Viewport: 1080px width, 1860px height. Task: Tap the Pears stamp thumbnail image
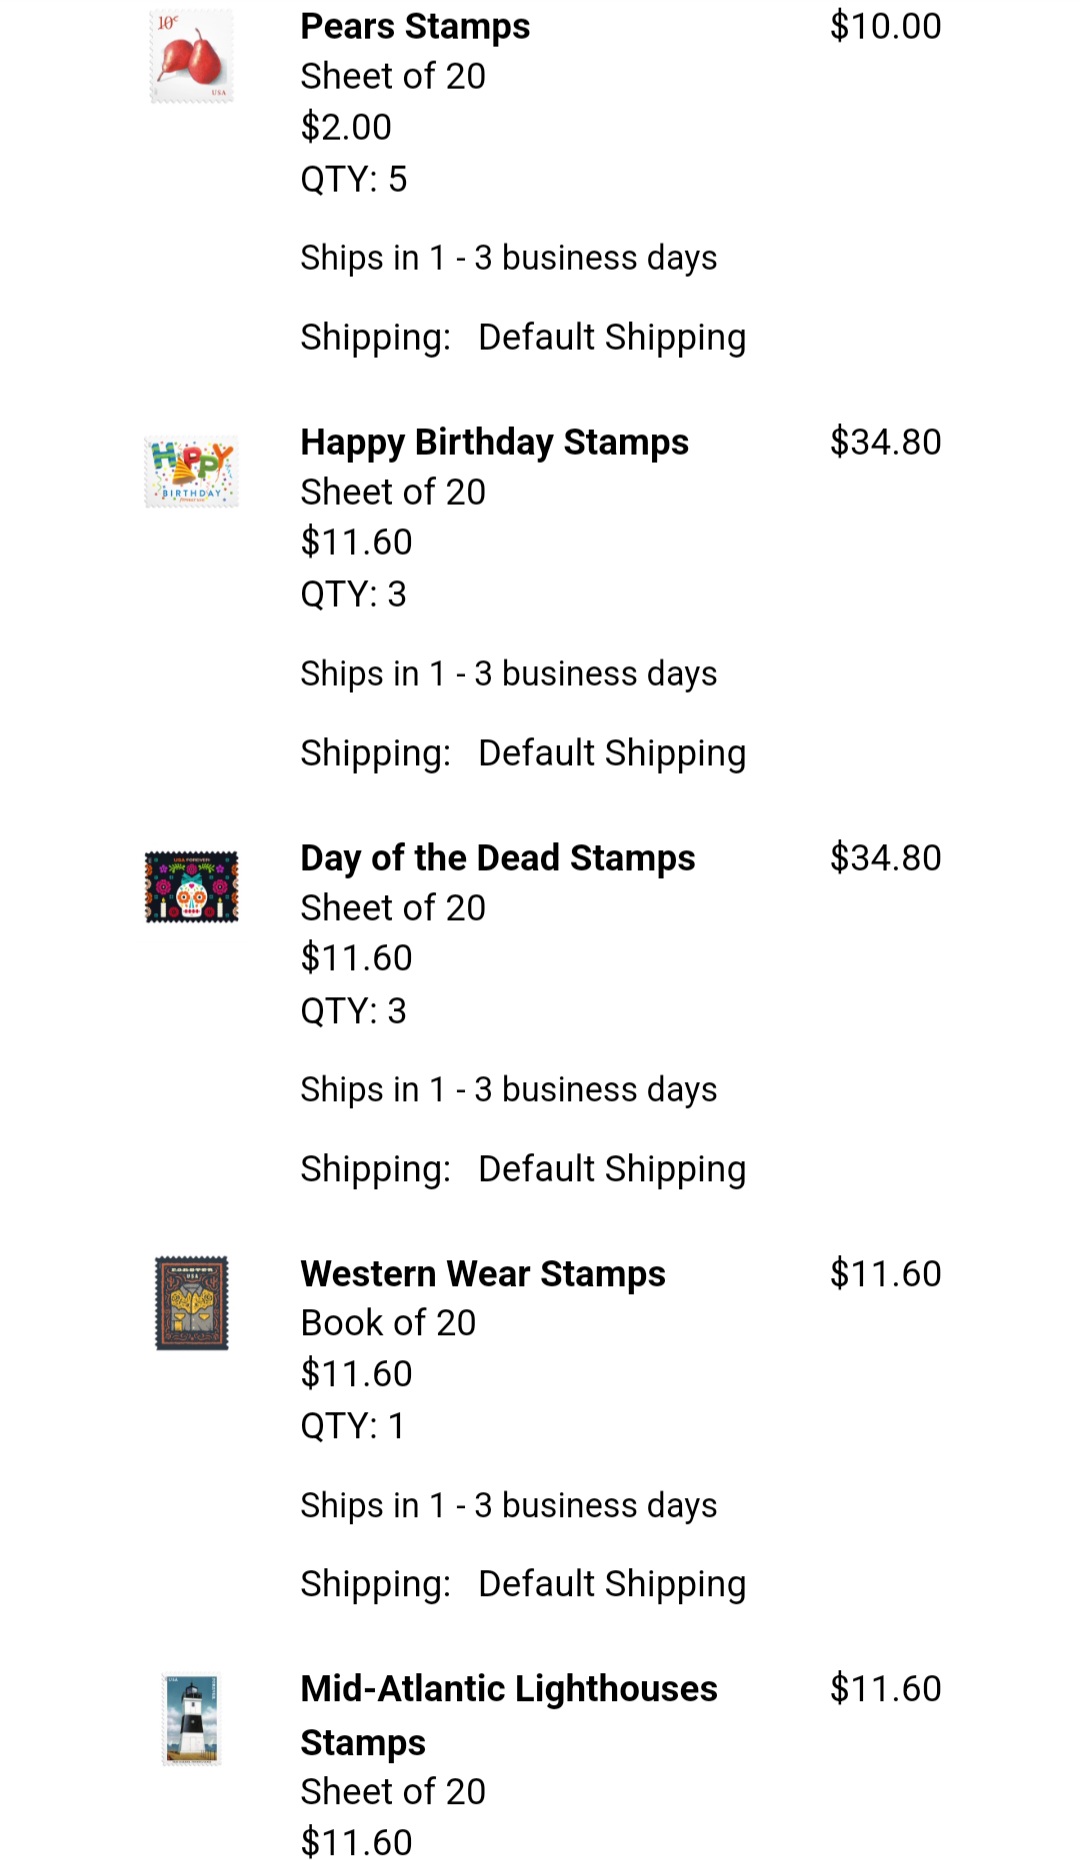[191, 56]
